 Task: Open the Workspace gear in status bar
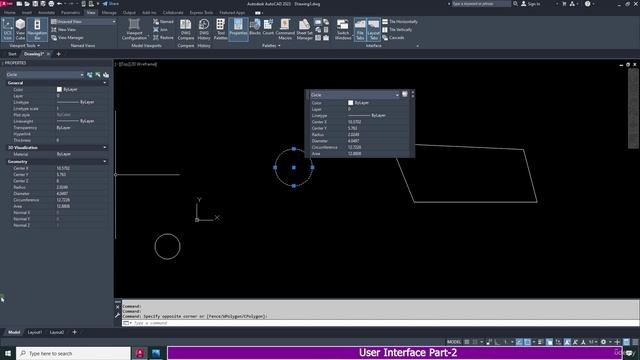click(603, 342)
